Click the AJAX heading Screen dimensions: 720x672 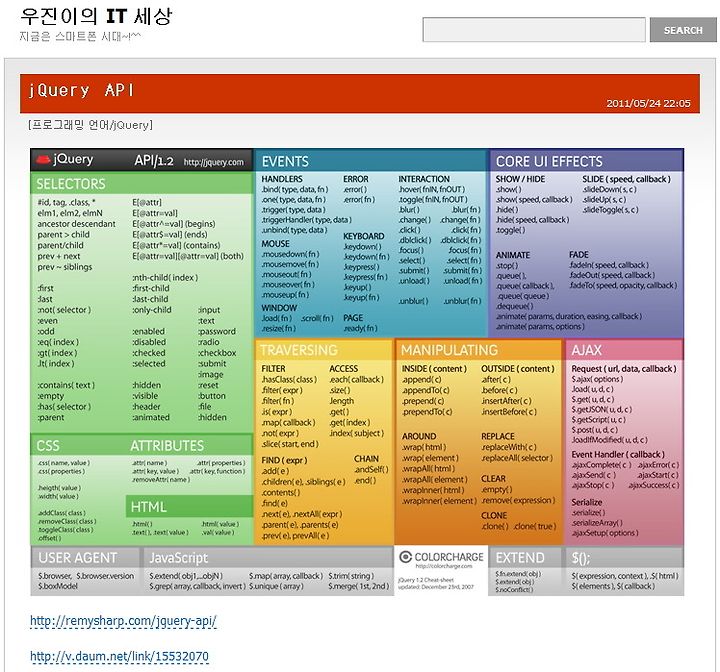[586, 350]
